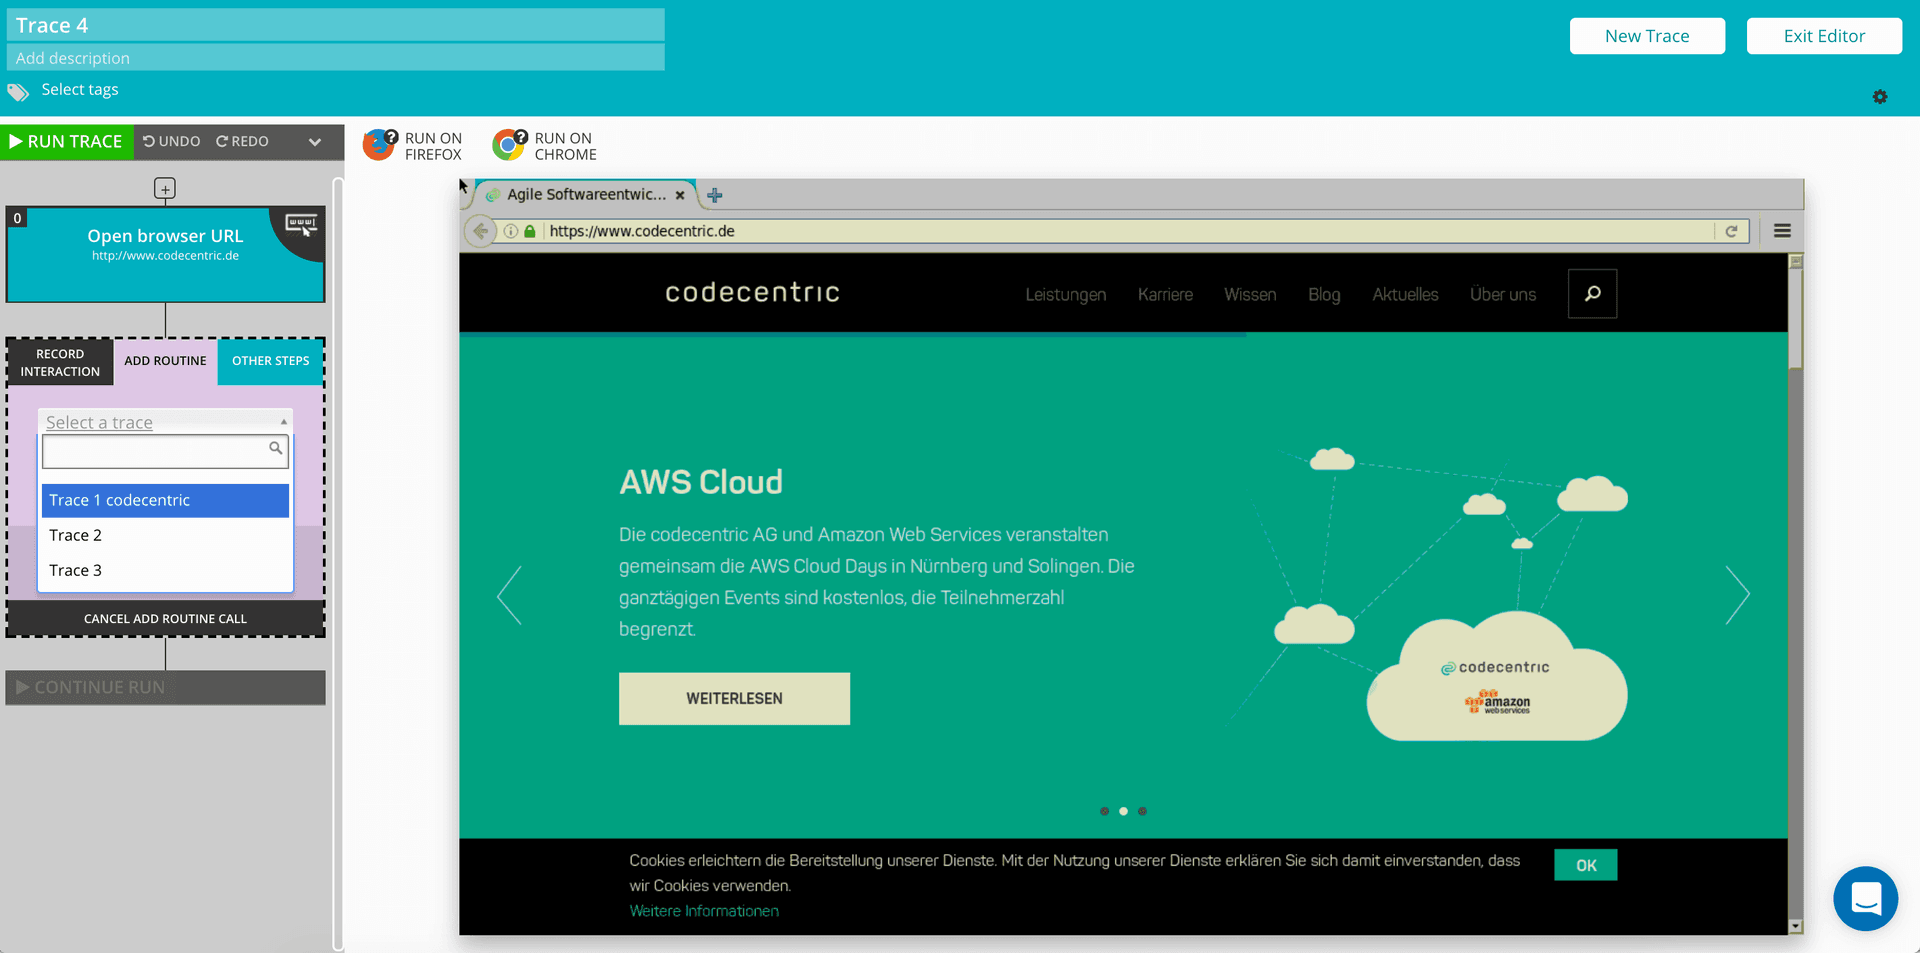The height and width of the screenshot is (953, 1920).
Task: Select the first carousel dot indicator
Action: click(x=1104, y=811)
